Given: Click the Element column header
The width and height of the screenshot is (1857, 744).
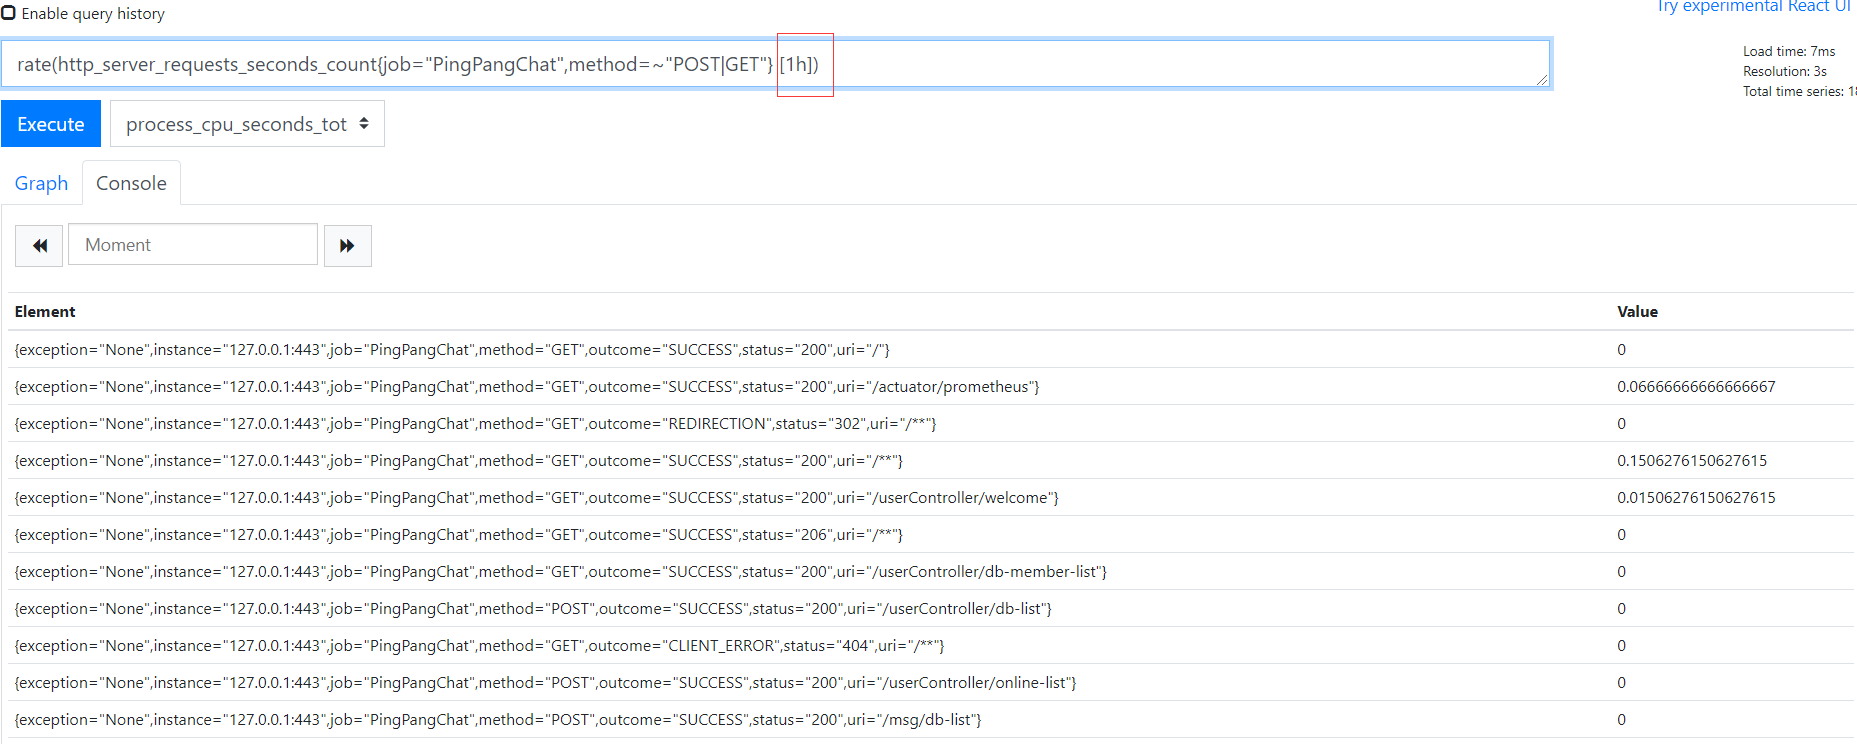Looking at the screenshot, I should [x=45, y=312].
